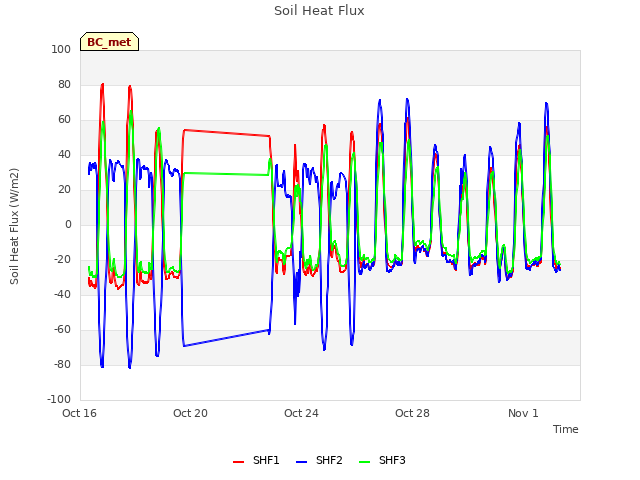Click the -40 y-axis tick label
640x480 pixels.
tap(62, 294)
